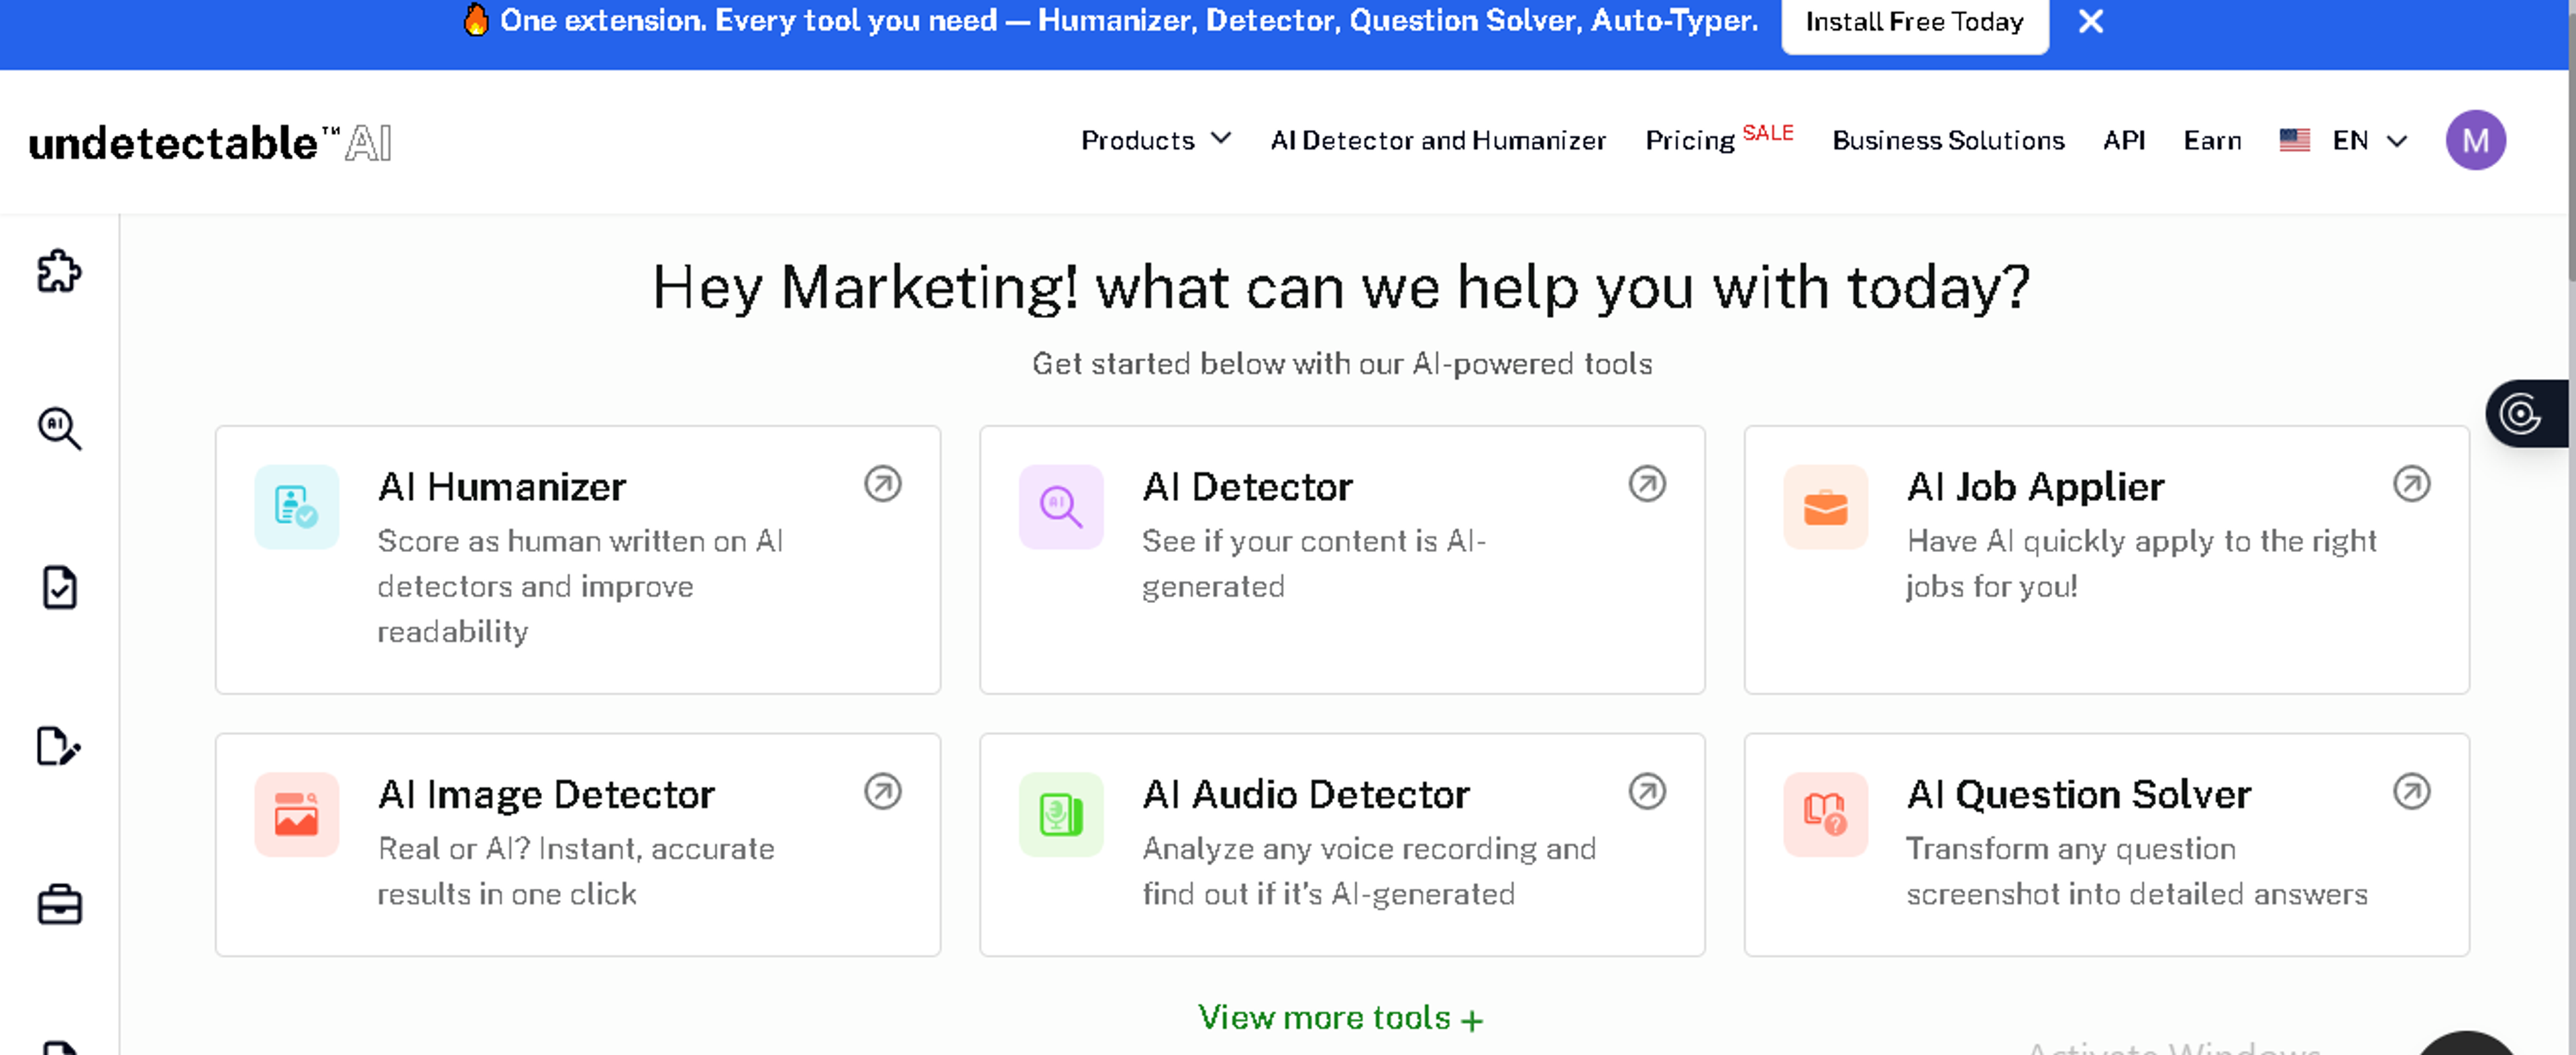This screenshot has width=2576, height=1055.
Task: Click the fire emoji in the banner
Action: coord(476,19)
